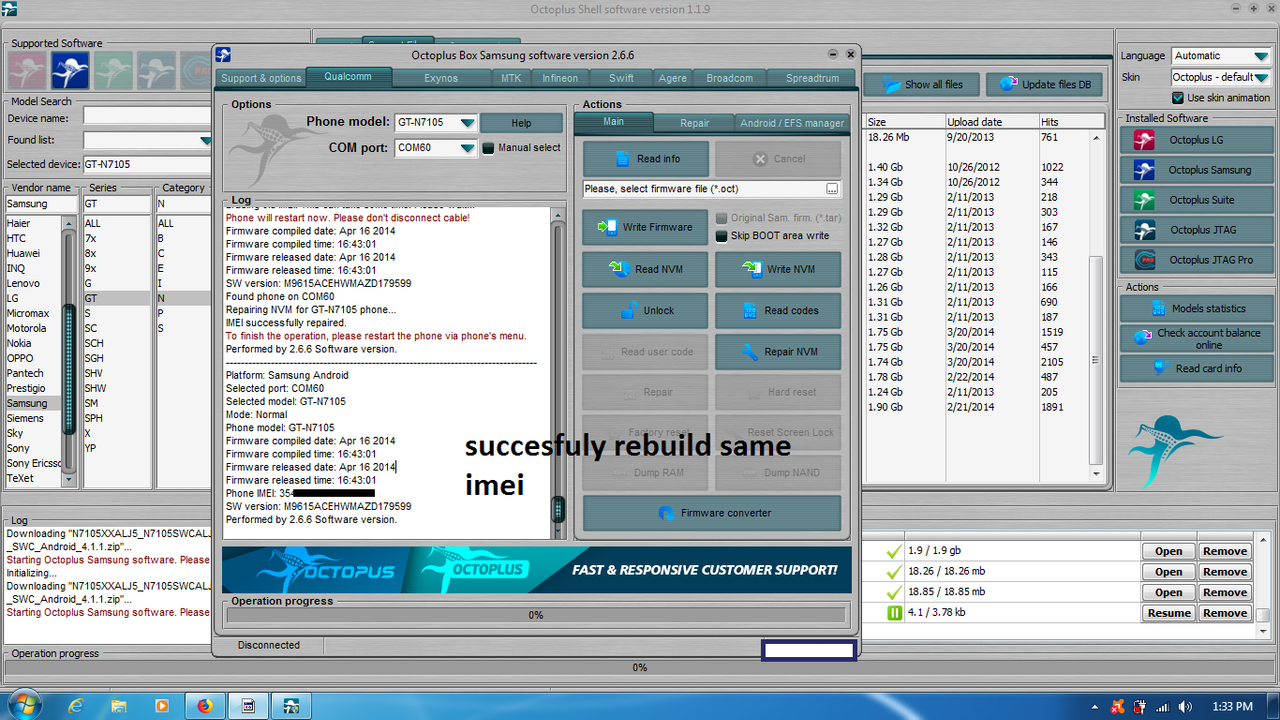Viewport: 1280px width, 720px height.
Task: Click the blue Samsung icon under Supported Software
Action: [70, 70]
